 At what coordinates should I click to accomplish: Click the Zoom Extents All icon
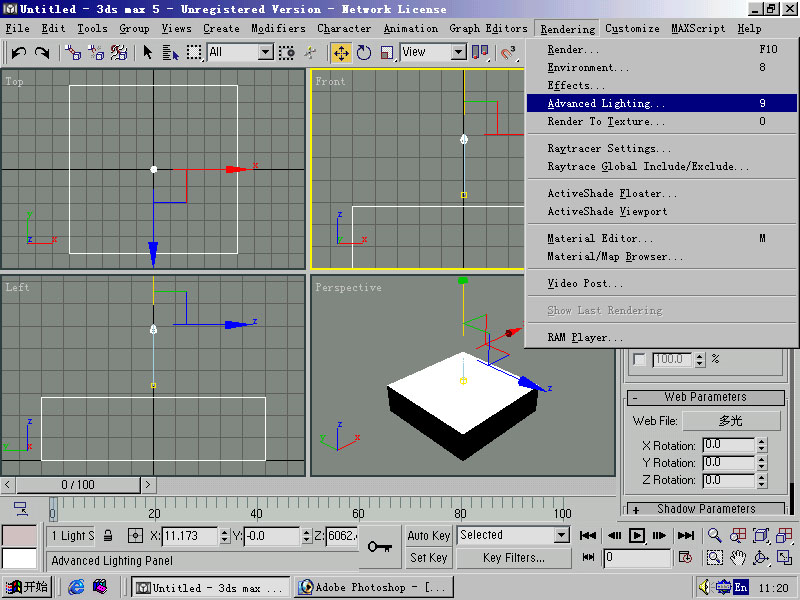[x=784, y=535]
